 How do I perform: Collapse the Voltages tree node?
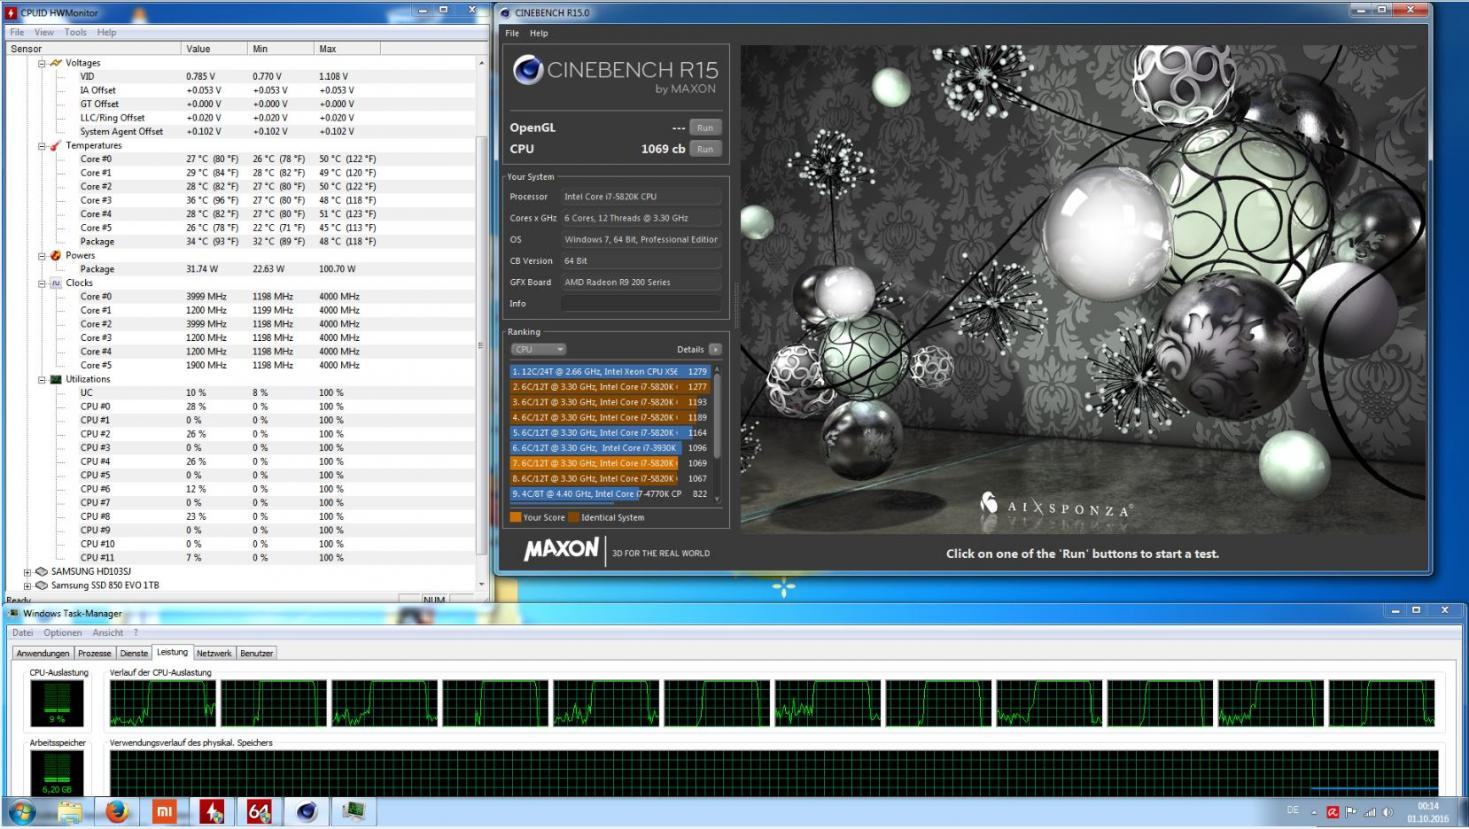(x=42, y=63)
